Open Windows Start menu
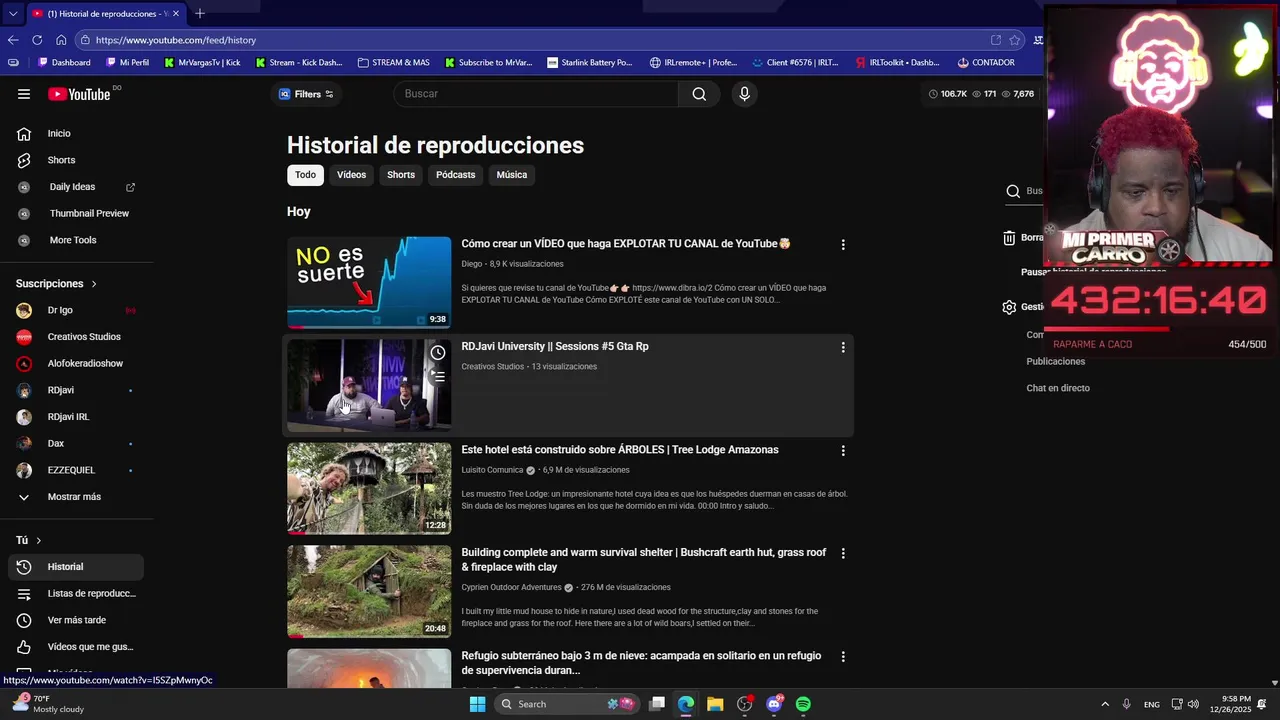Image resolution: width=1280 pixels, height=720 pixels. click(478, 704)
